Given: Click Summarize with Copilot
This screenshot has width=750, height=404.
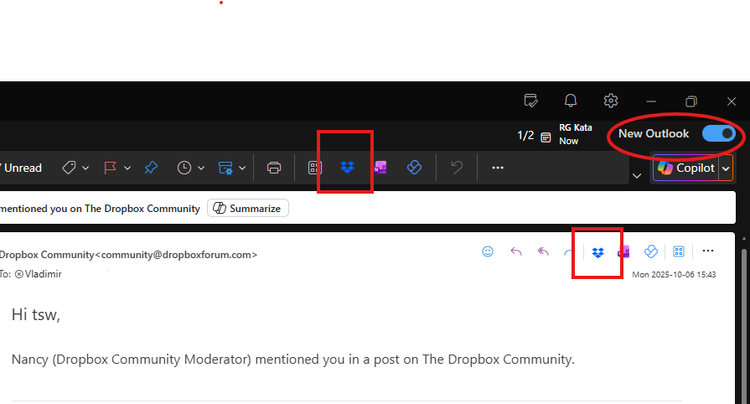Looking at the screenshot, I should pyautogui.click(x=248, y=208).
